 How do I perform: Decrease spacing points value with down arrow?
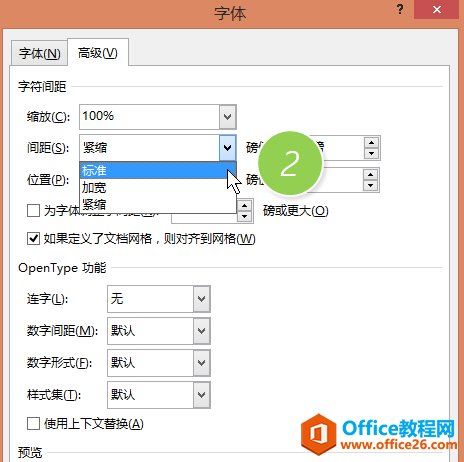pos(371,154)
